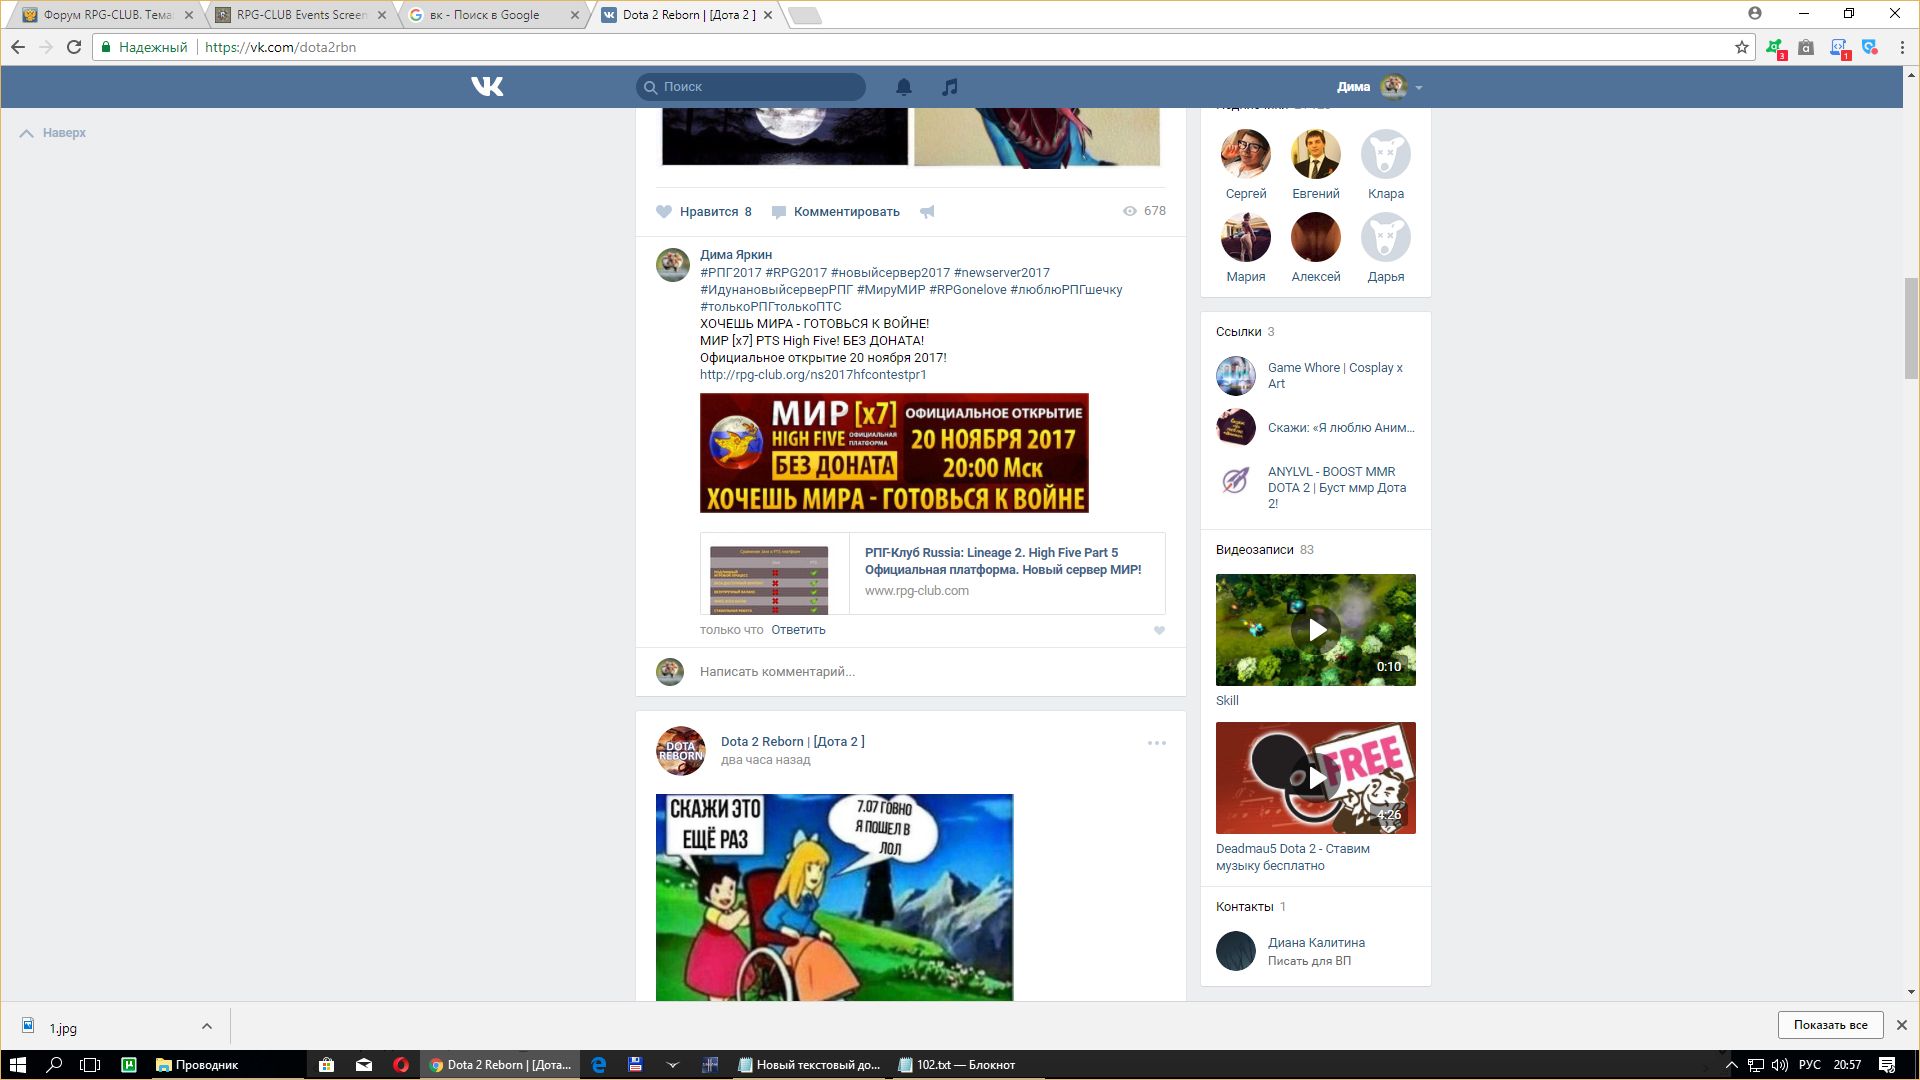This screenshot has width=1920, height=1080.
Task: Open Microsoft Edge taskbar icon
Action: [x=599, y=1065]
